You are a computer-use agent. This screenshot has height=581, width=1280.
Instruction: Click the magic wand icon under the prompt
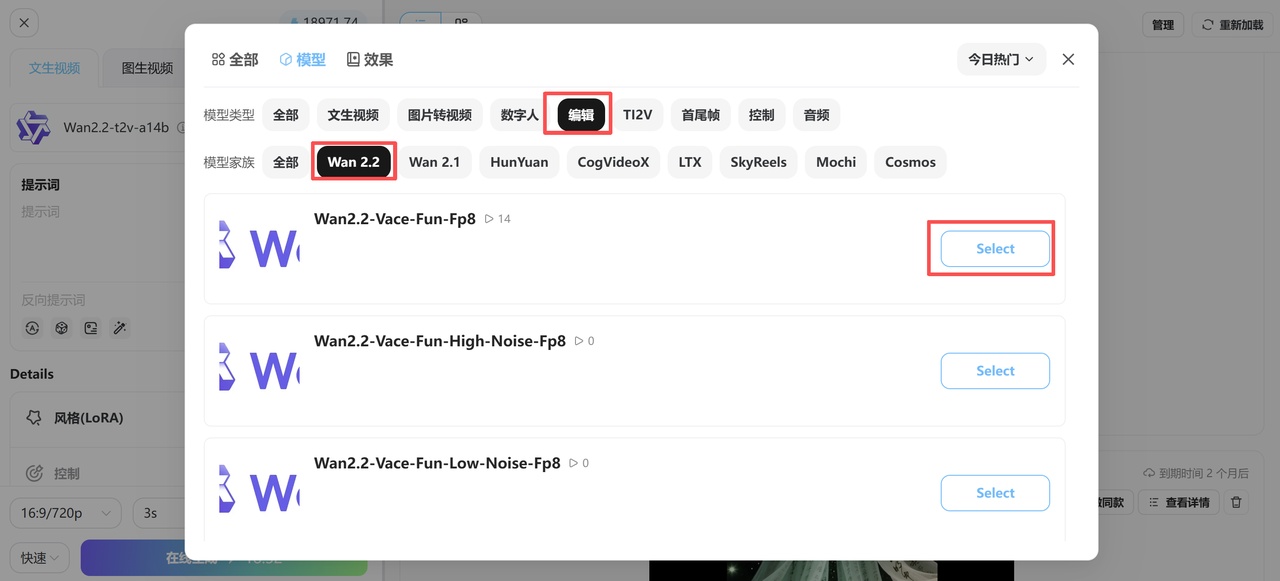(x=120, y=328)
